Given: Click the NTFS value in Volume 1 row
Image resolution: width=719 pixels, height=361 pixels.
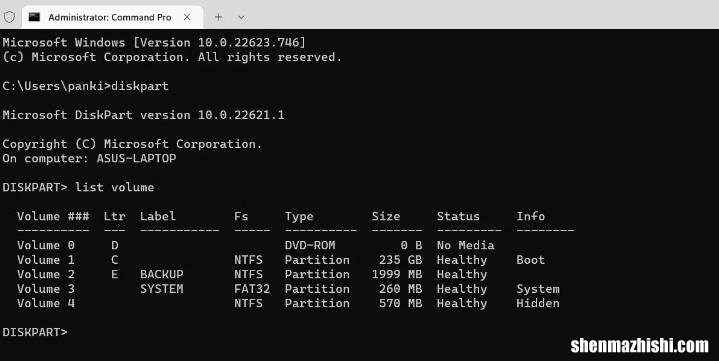Looking at the screenshot, I should coord(249,260).
